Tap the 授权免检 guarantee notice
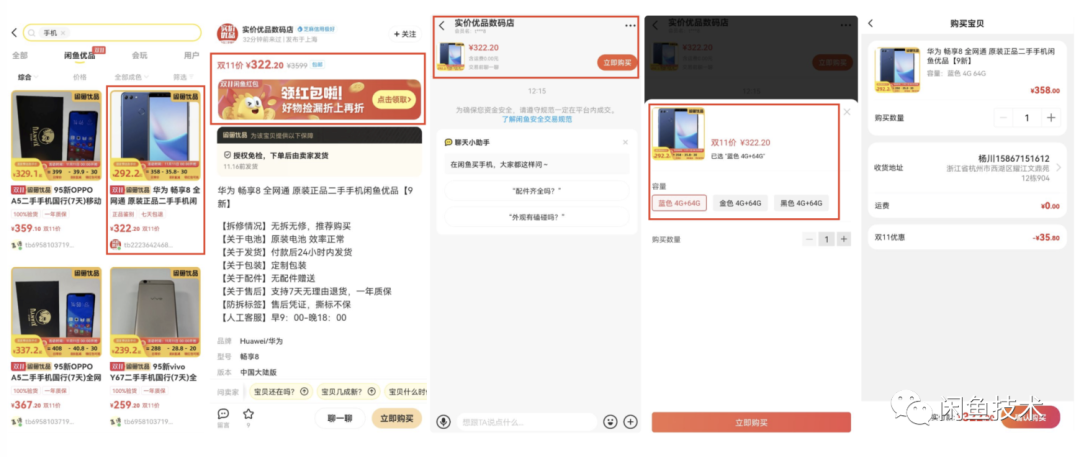 319,160
